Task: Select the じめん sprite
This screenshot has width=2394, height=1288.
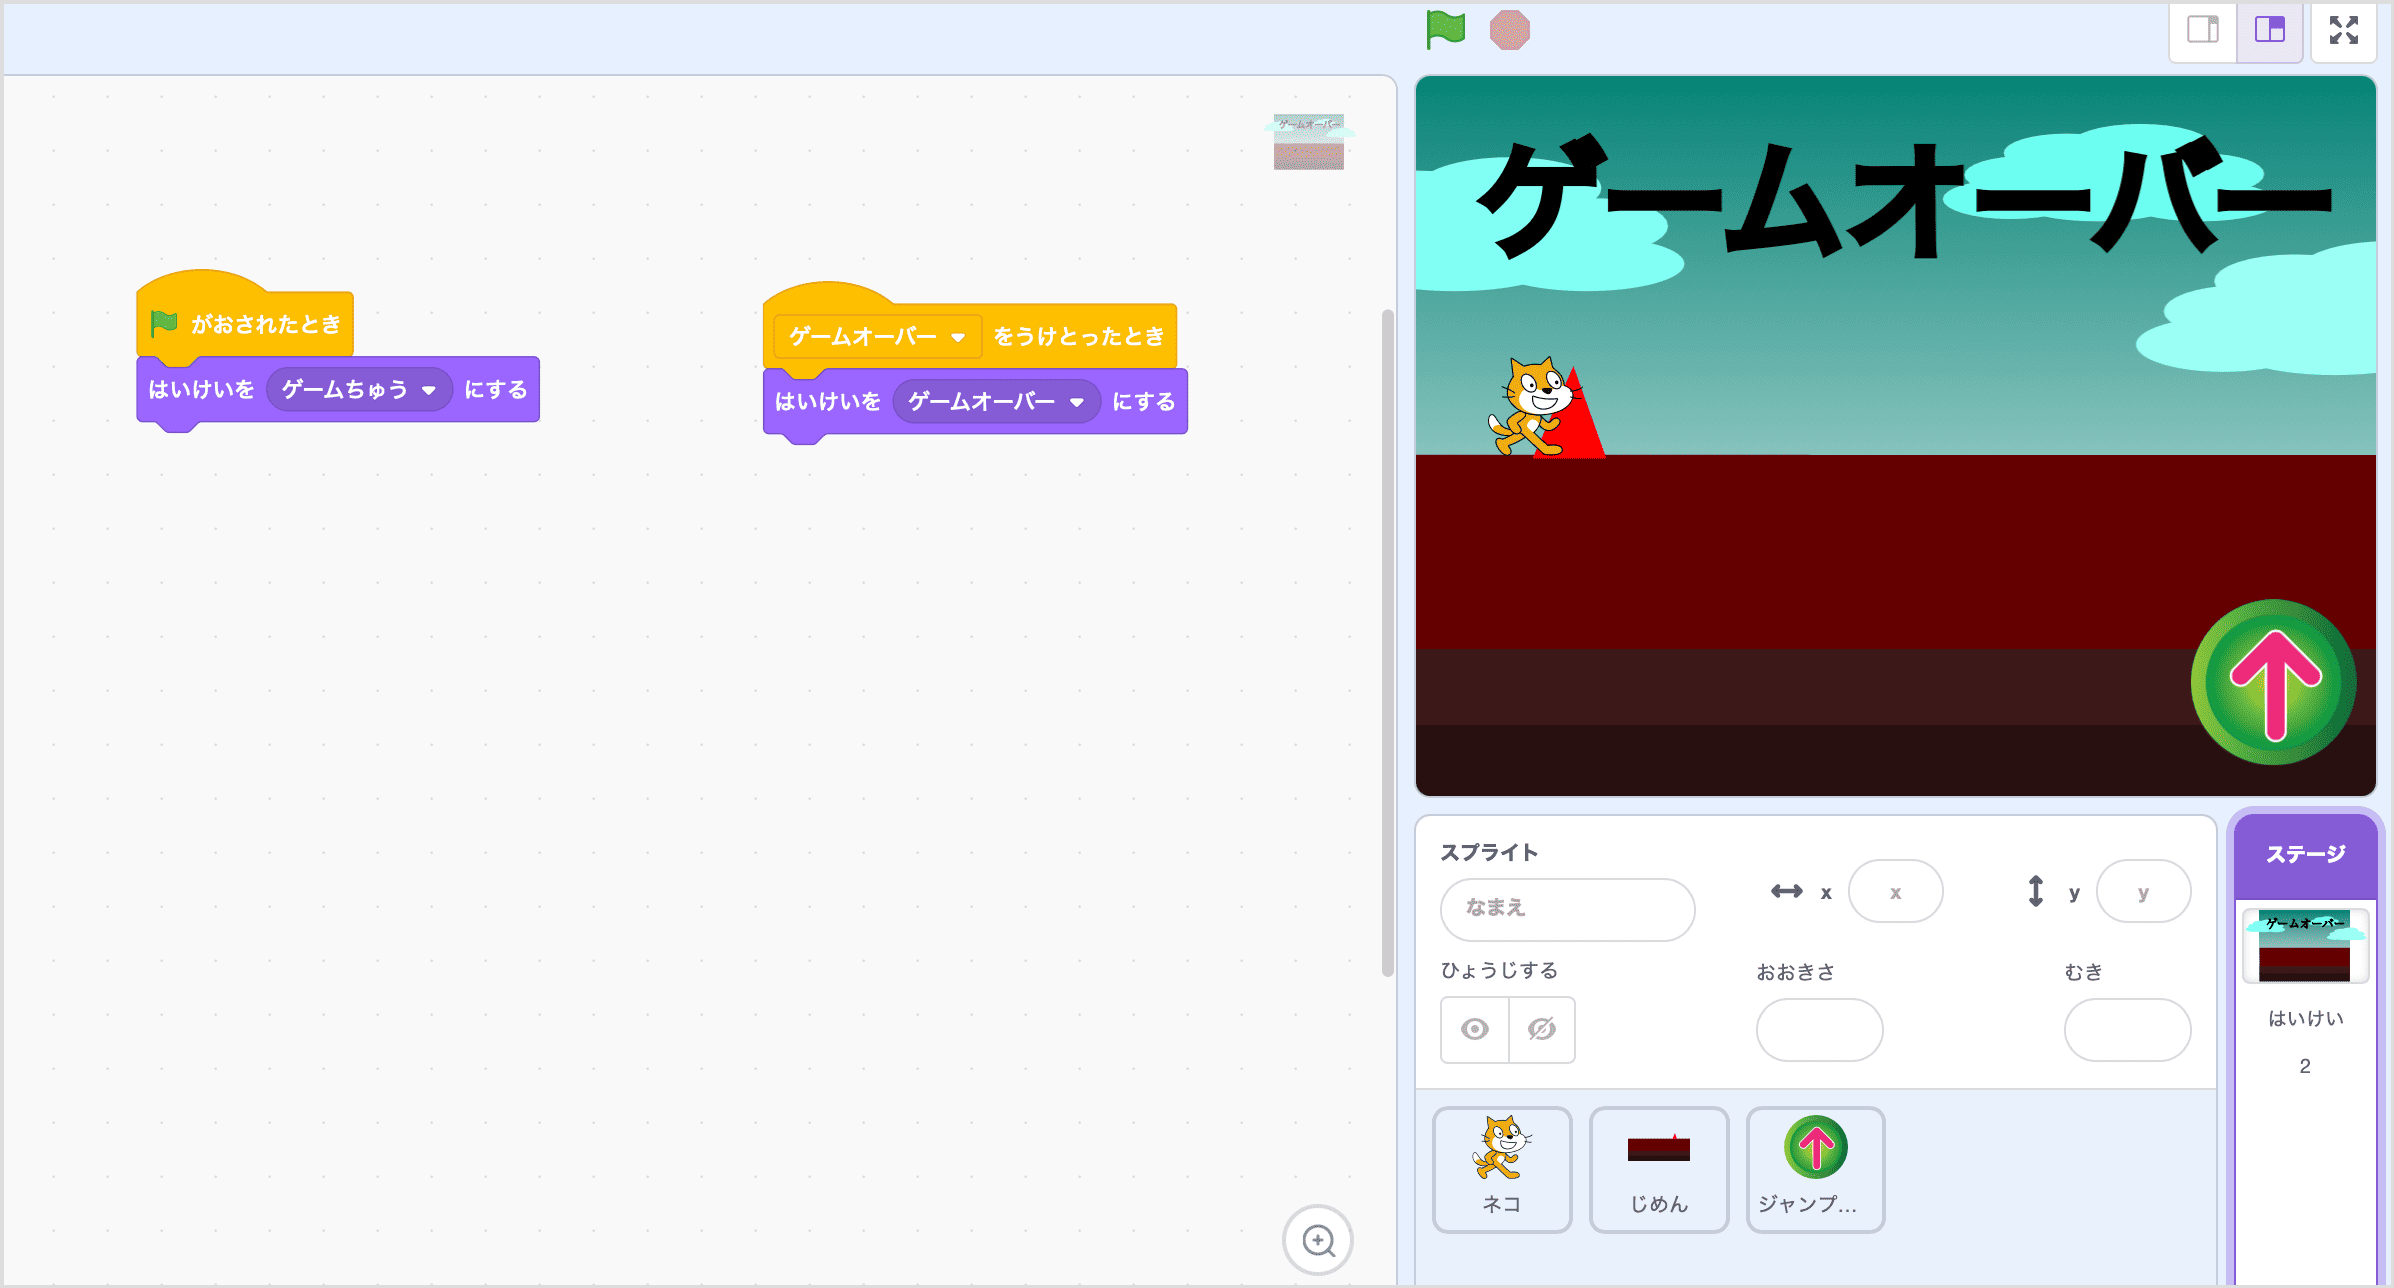Action: click(x=1659, y=1169)
